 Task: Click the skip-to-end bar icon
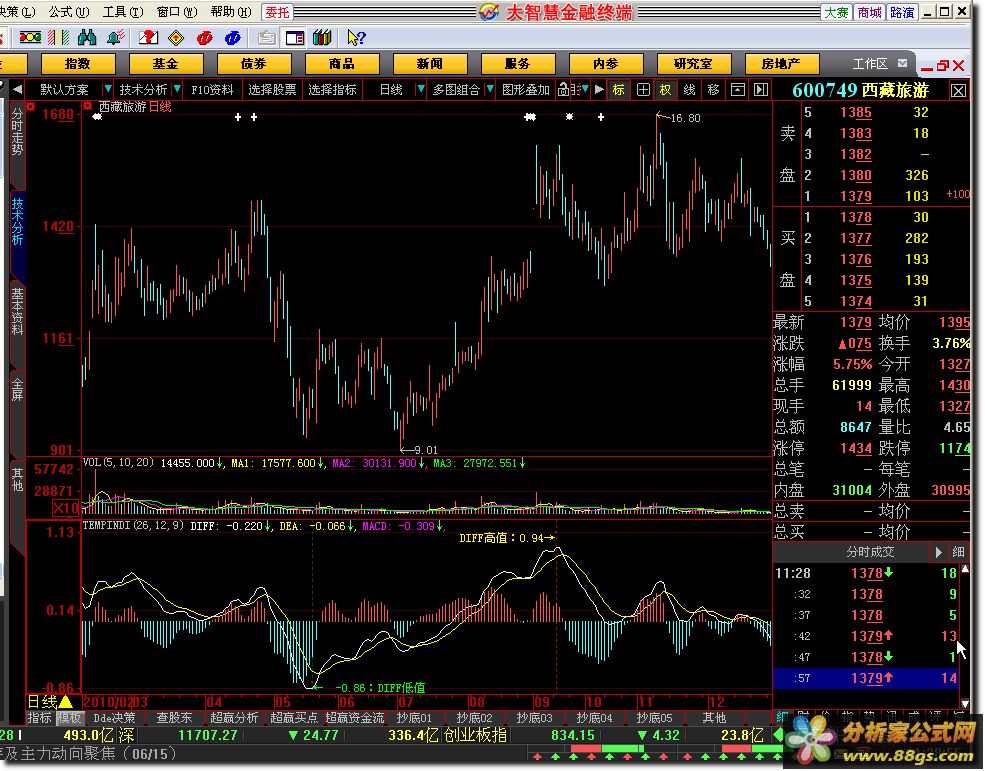pyautogui.click(x=761, y=90)
